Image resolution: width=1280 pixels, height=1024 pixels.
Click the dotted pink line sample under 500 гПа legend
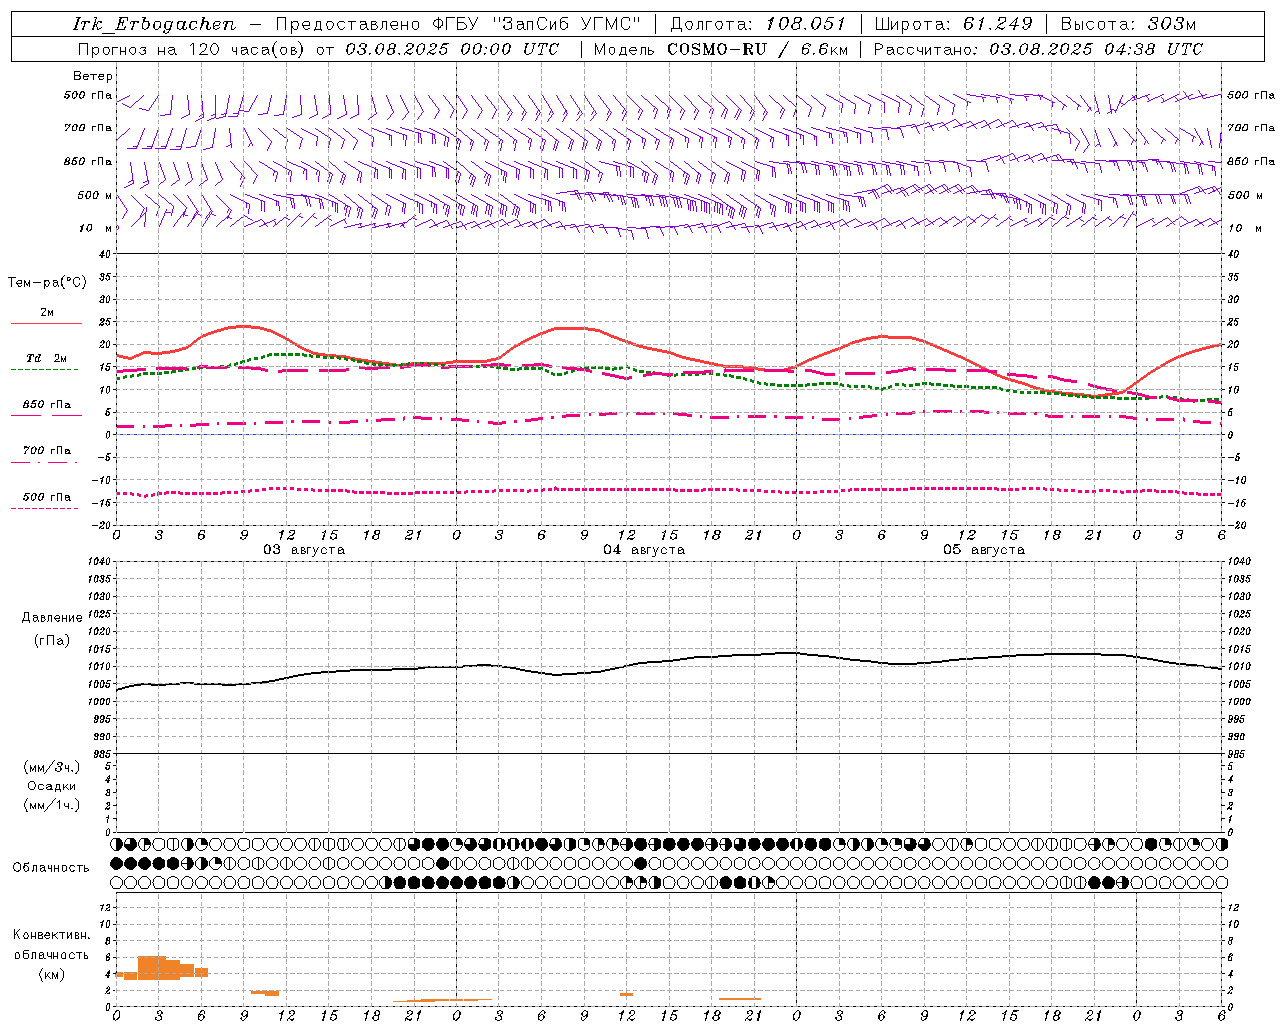[x=44, y=508]
